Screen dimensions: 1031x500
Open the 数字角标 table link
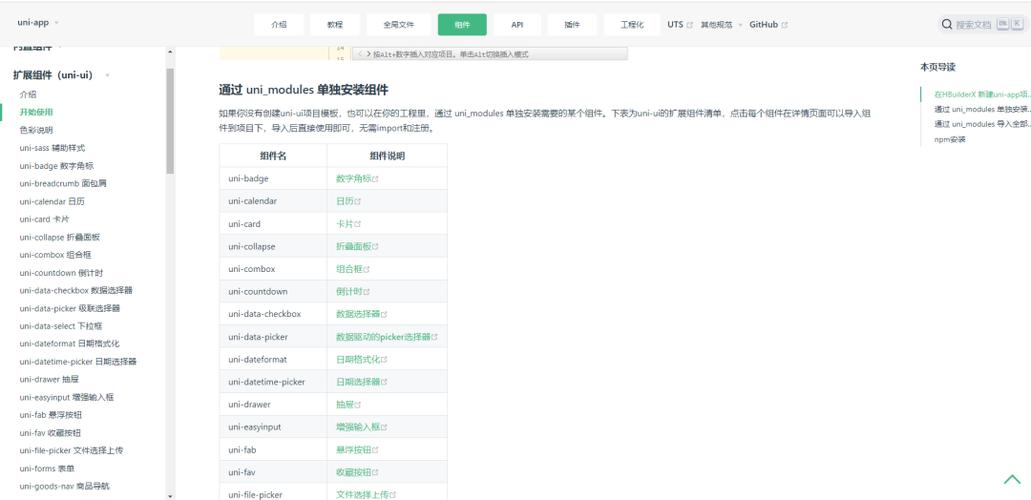pos(357,178)
